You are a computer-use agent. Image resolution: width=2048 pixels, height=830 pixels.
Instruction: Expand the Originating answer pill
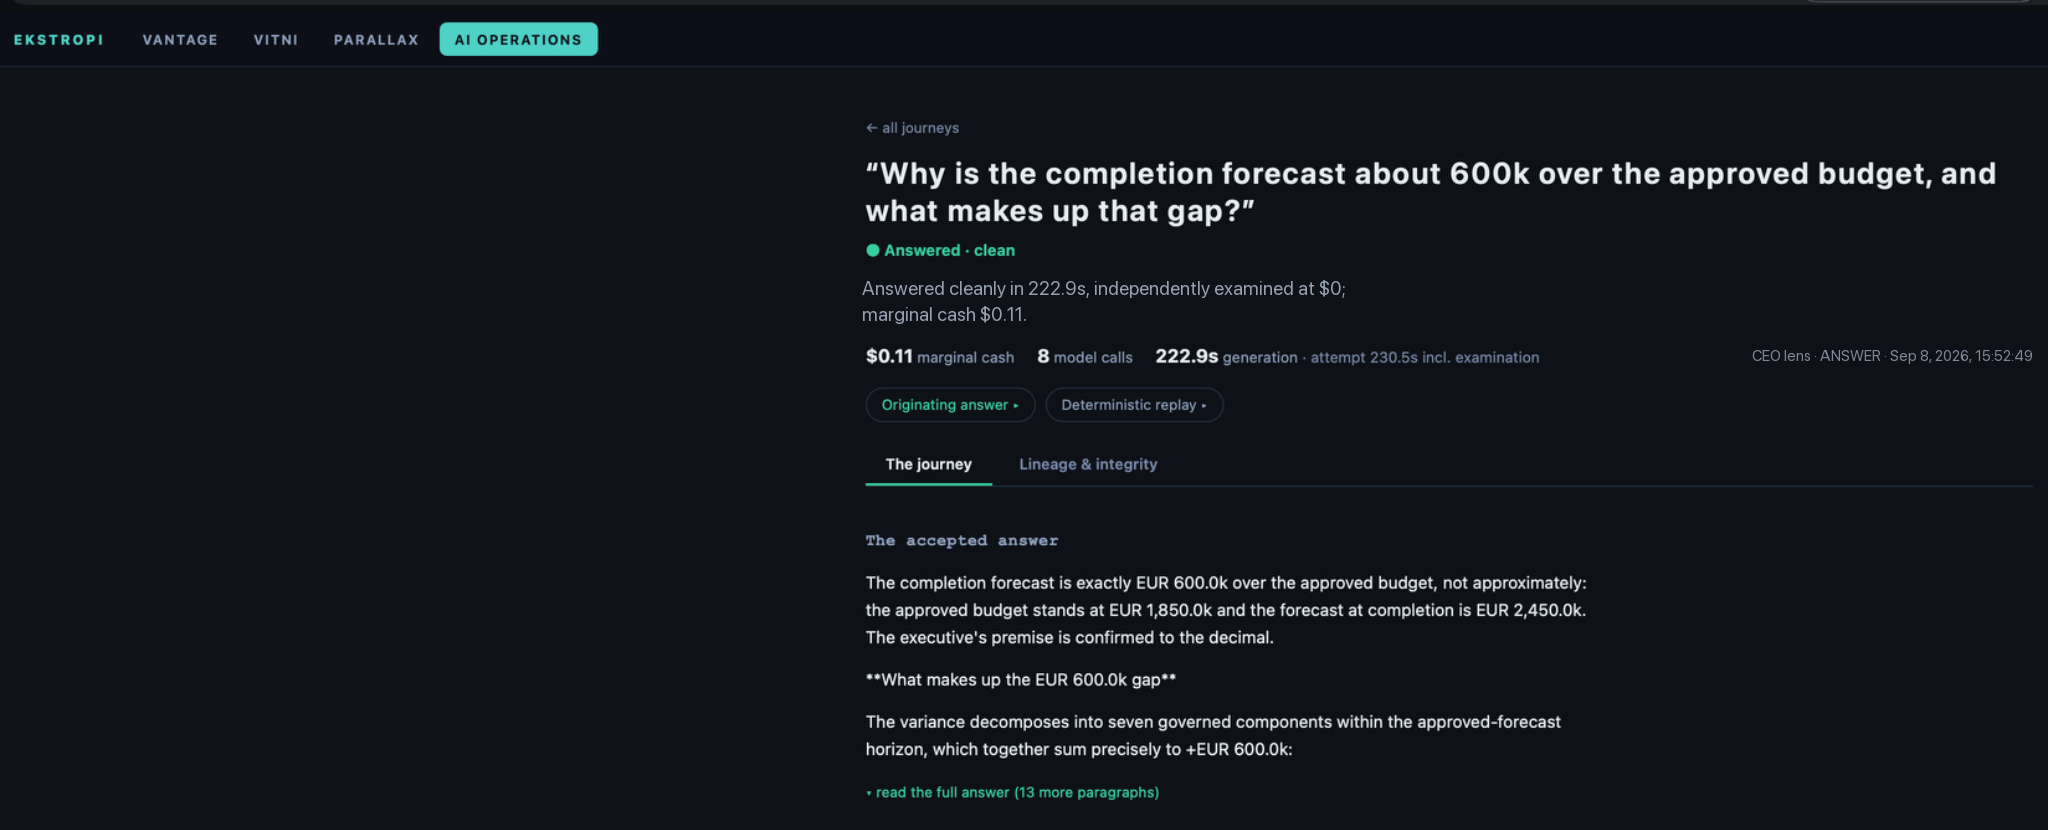coord(950,405)
